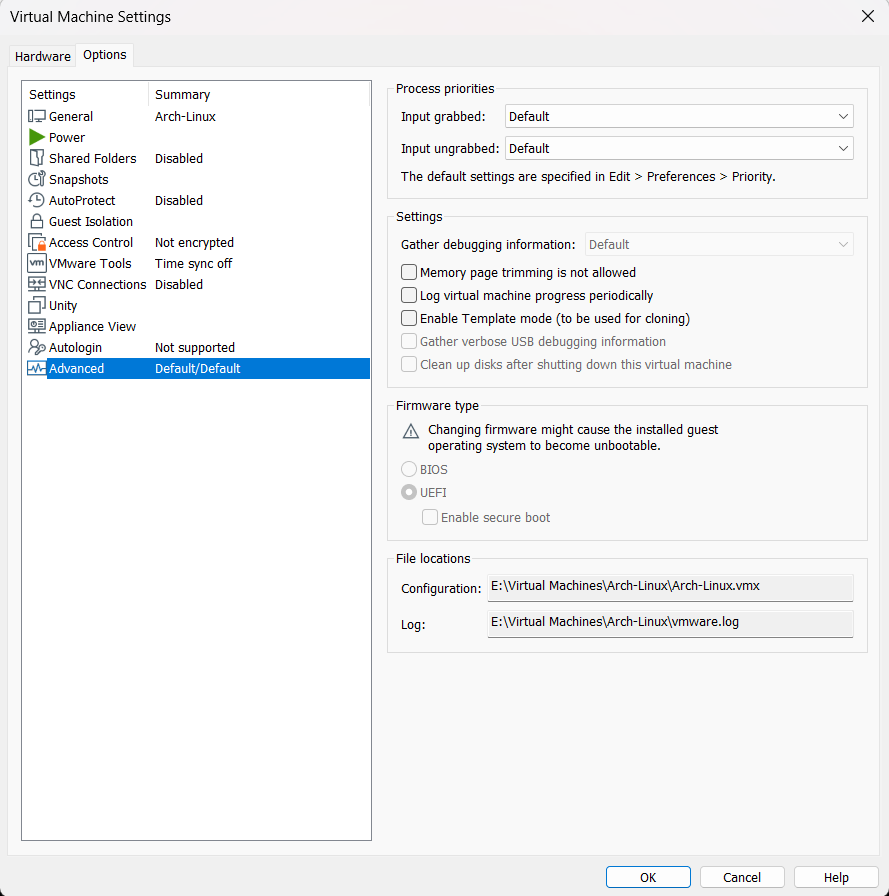Image resolution: width=889 pixels, height=896 pixels.
Task: Click the Appliance View icon
Action: pos(37,326)
